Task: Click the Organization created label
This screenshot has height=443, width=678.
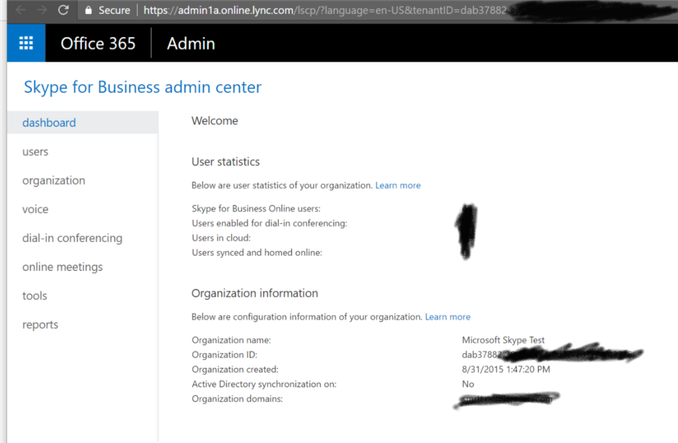Action: coord(235,370)
